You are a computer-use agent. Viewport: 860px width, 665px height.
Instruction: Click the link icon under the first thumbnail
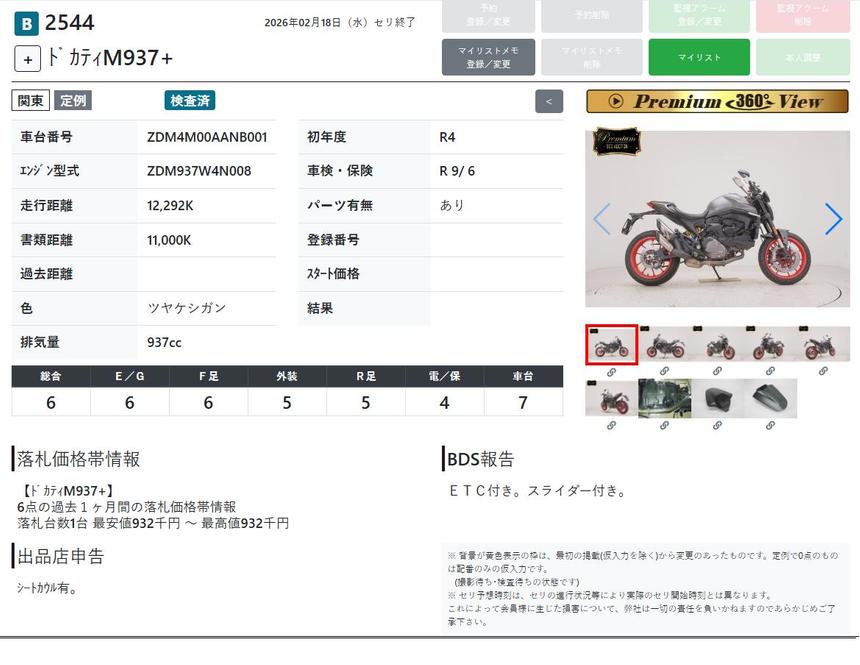[611, 371]
